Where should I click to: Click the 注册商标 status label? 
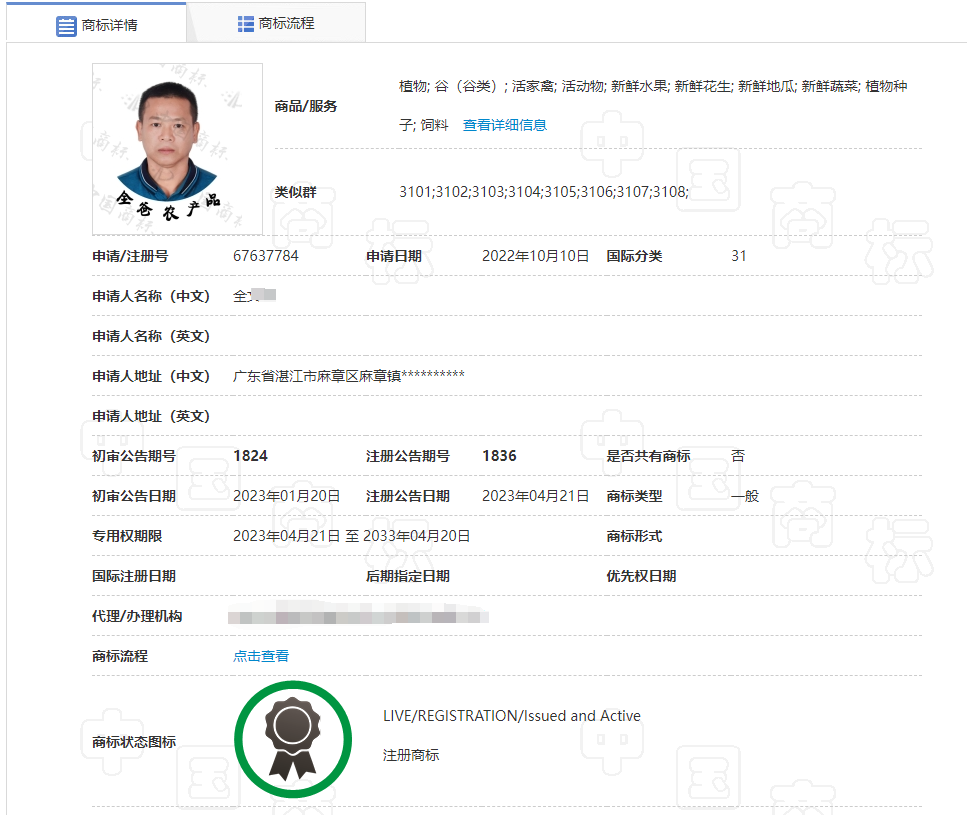pyautogui.click(x=411, y=755)
